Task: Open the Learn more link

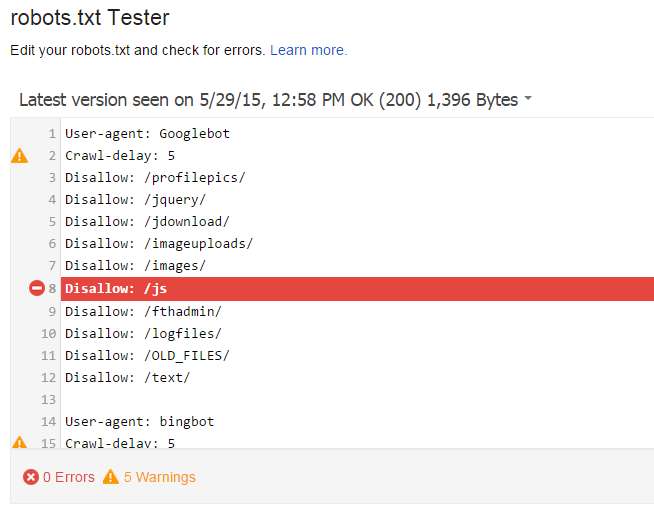Action: tap(309, 50)
